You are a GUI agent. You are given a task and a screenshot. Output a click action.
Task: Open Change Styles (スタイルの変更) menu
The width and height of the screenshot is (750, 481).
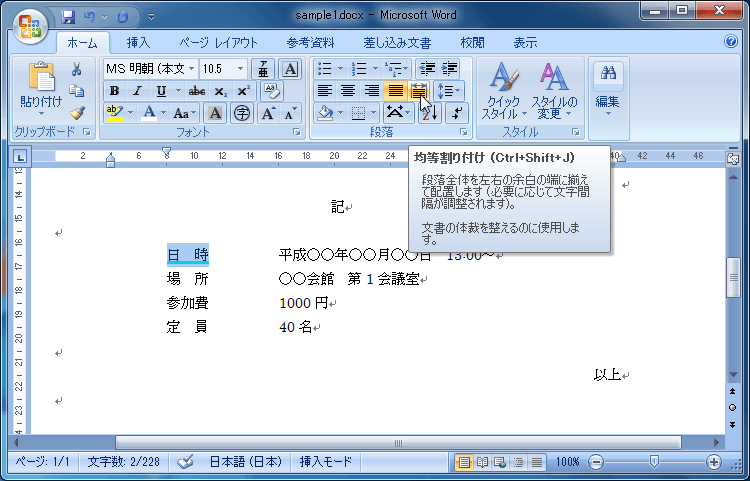[554, 91]
